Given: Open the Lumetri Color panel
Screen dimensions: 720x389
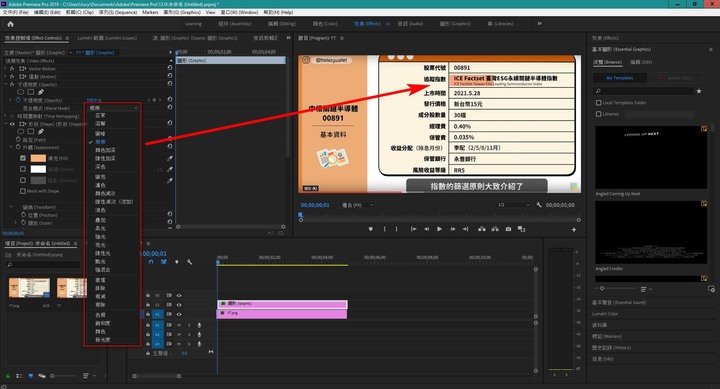Looking at the screenshot, I should [x=605, y=314].
